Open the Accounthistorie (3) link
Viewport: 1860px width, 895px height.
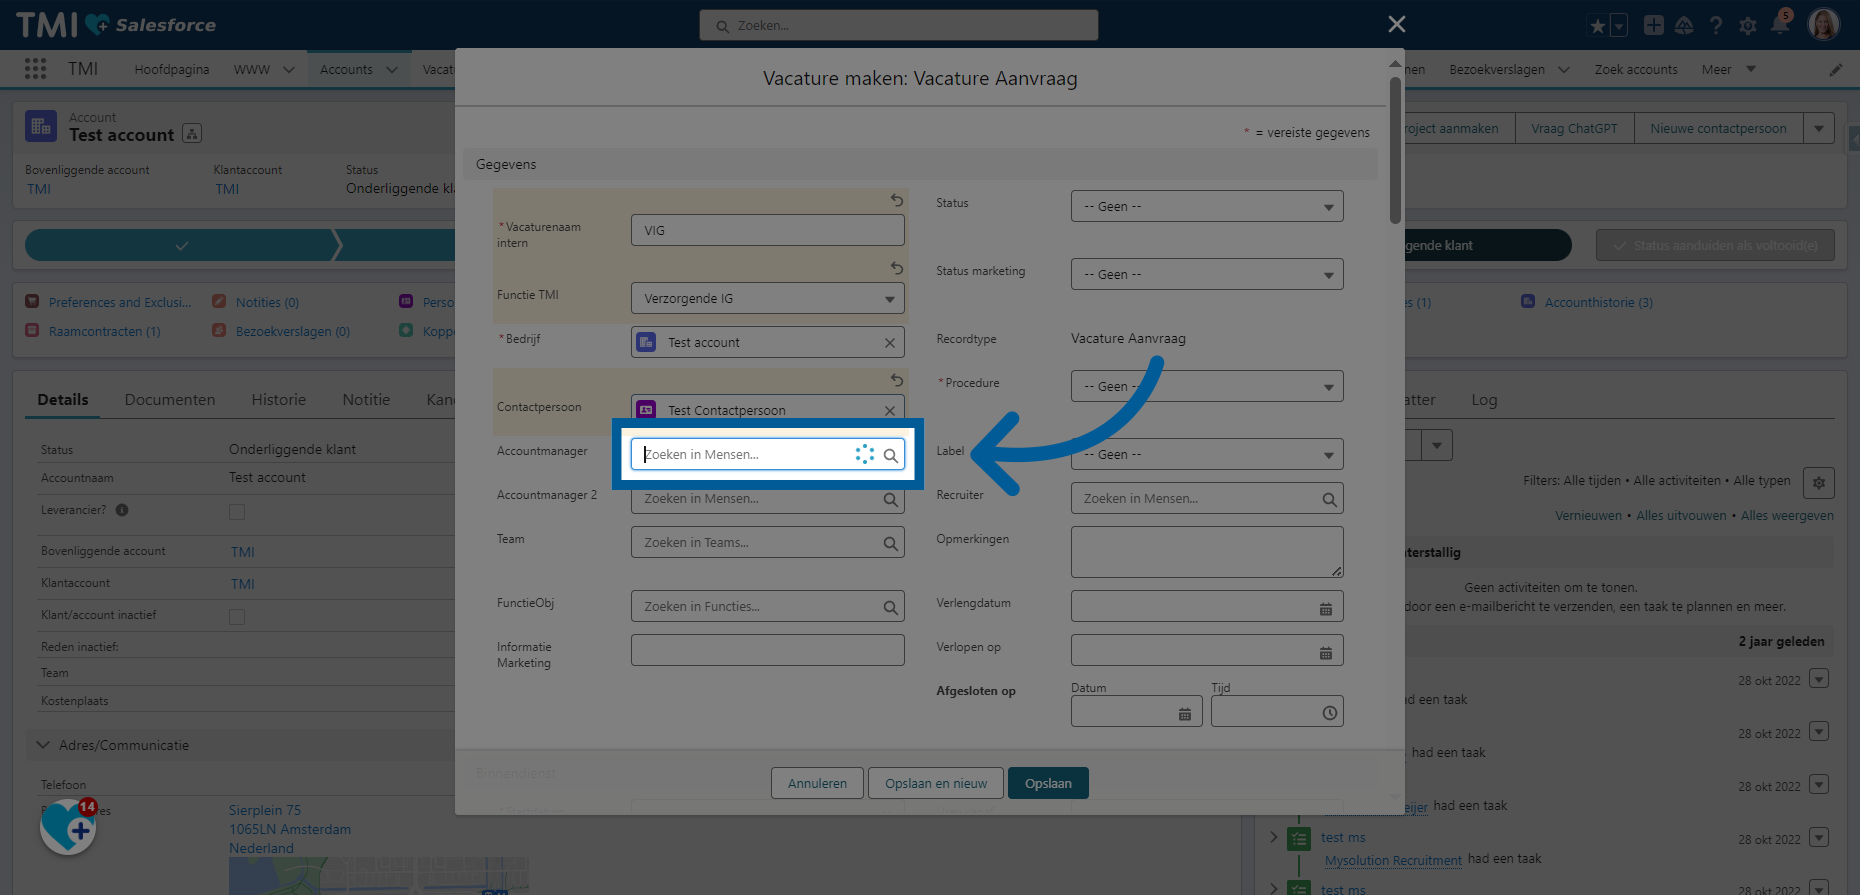click(x=1598, y=302)
